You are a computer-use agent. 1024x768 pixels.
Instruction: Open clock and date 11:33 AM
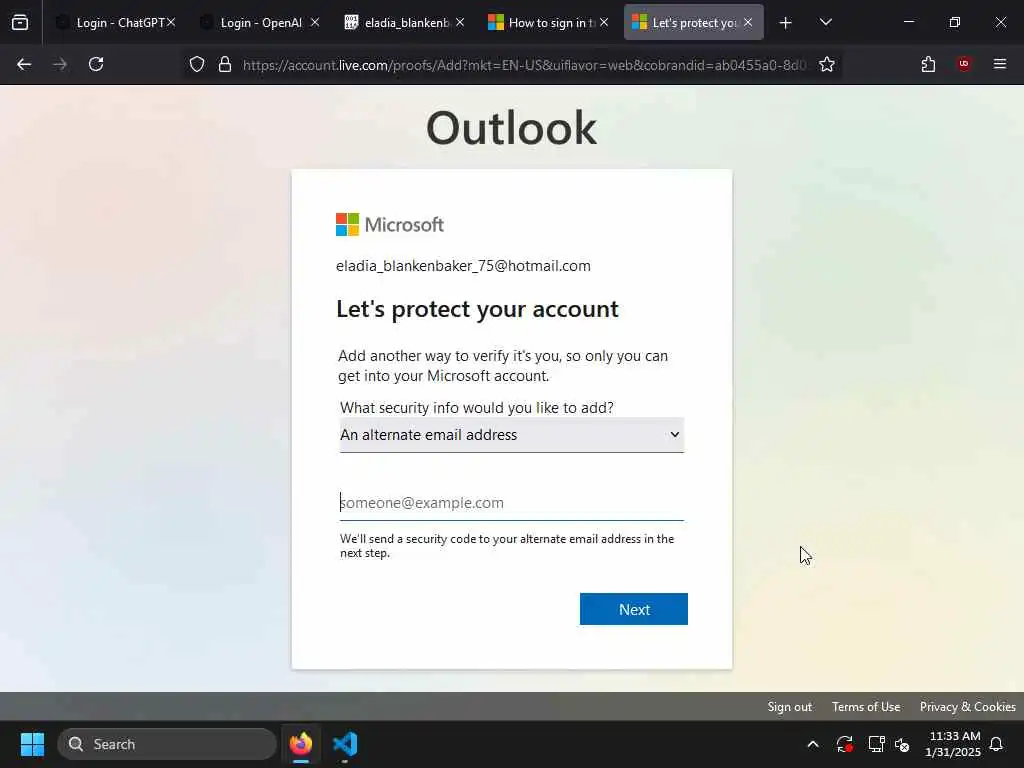[952, 744]
